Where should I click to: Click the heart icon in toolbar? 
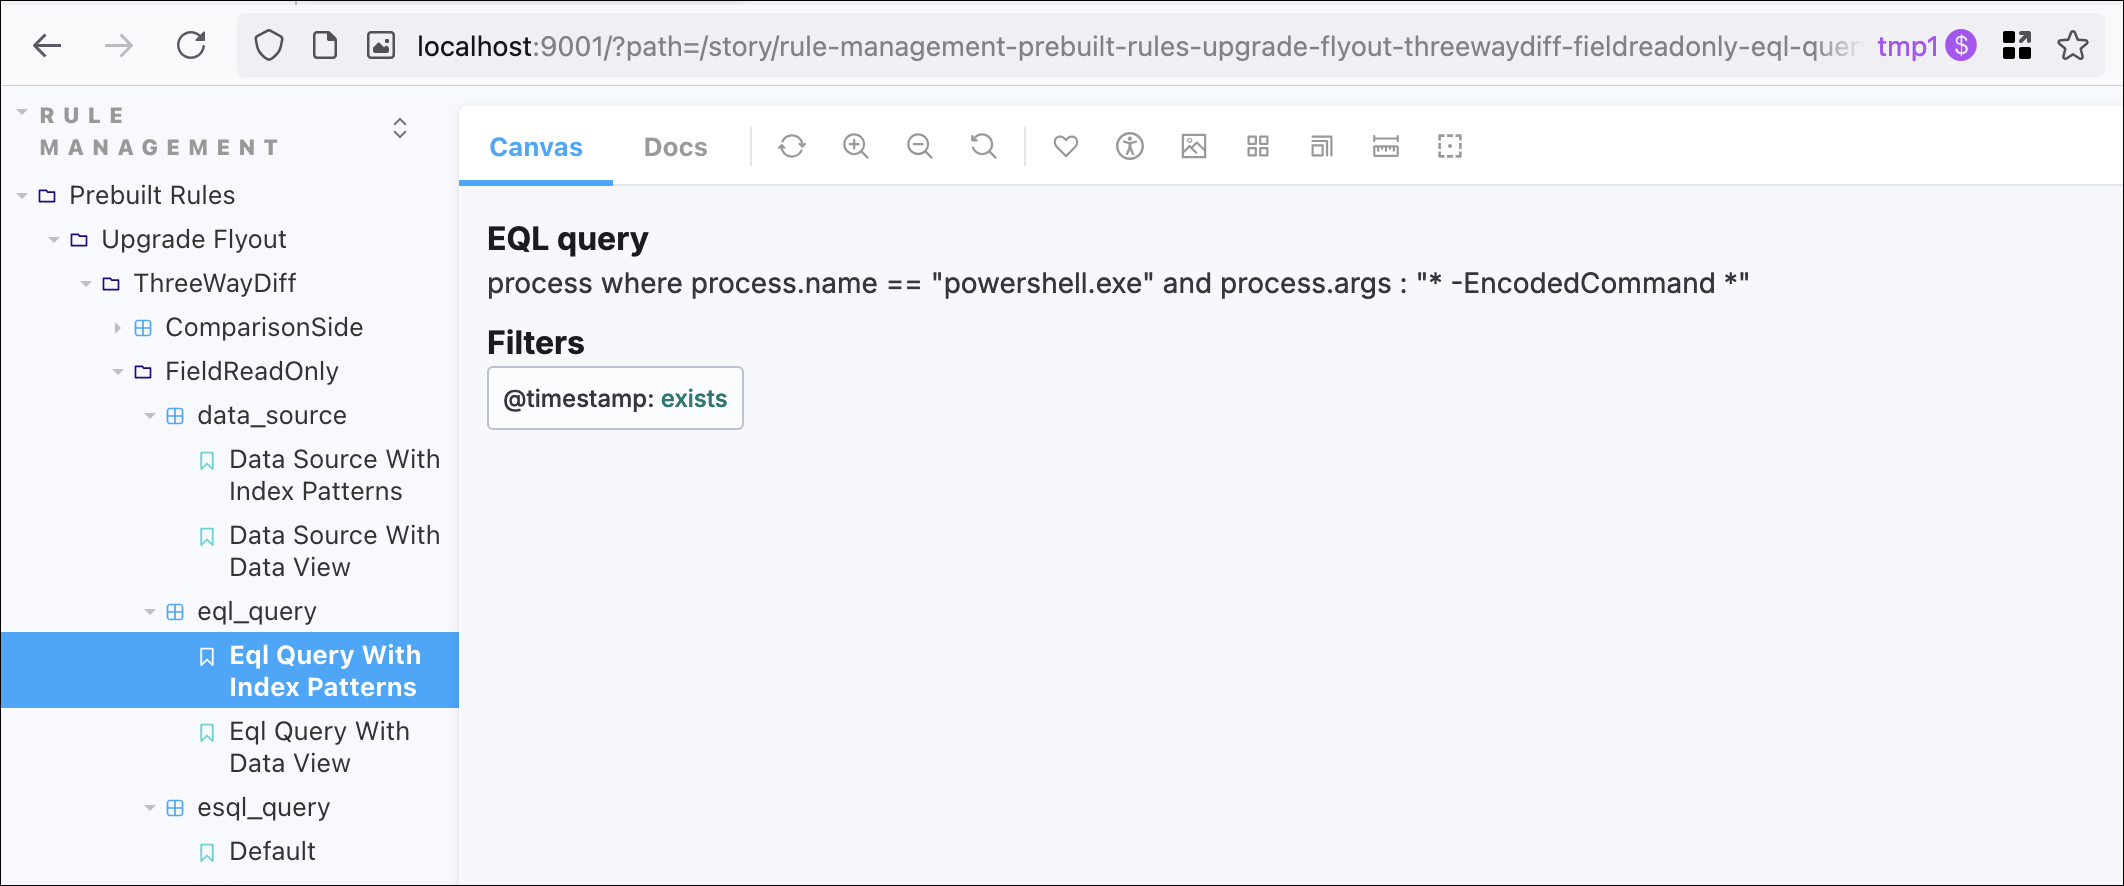coord(1066,147)
